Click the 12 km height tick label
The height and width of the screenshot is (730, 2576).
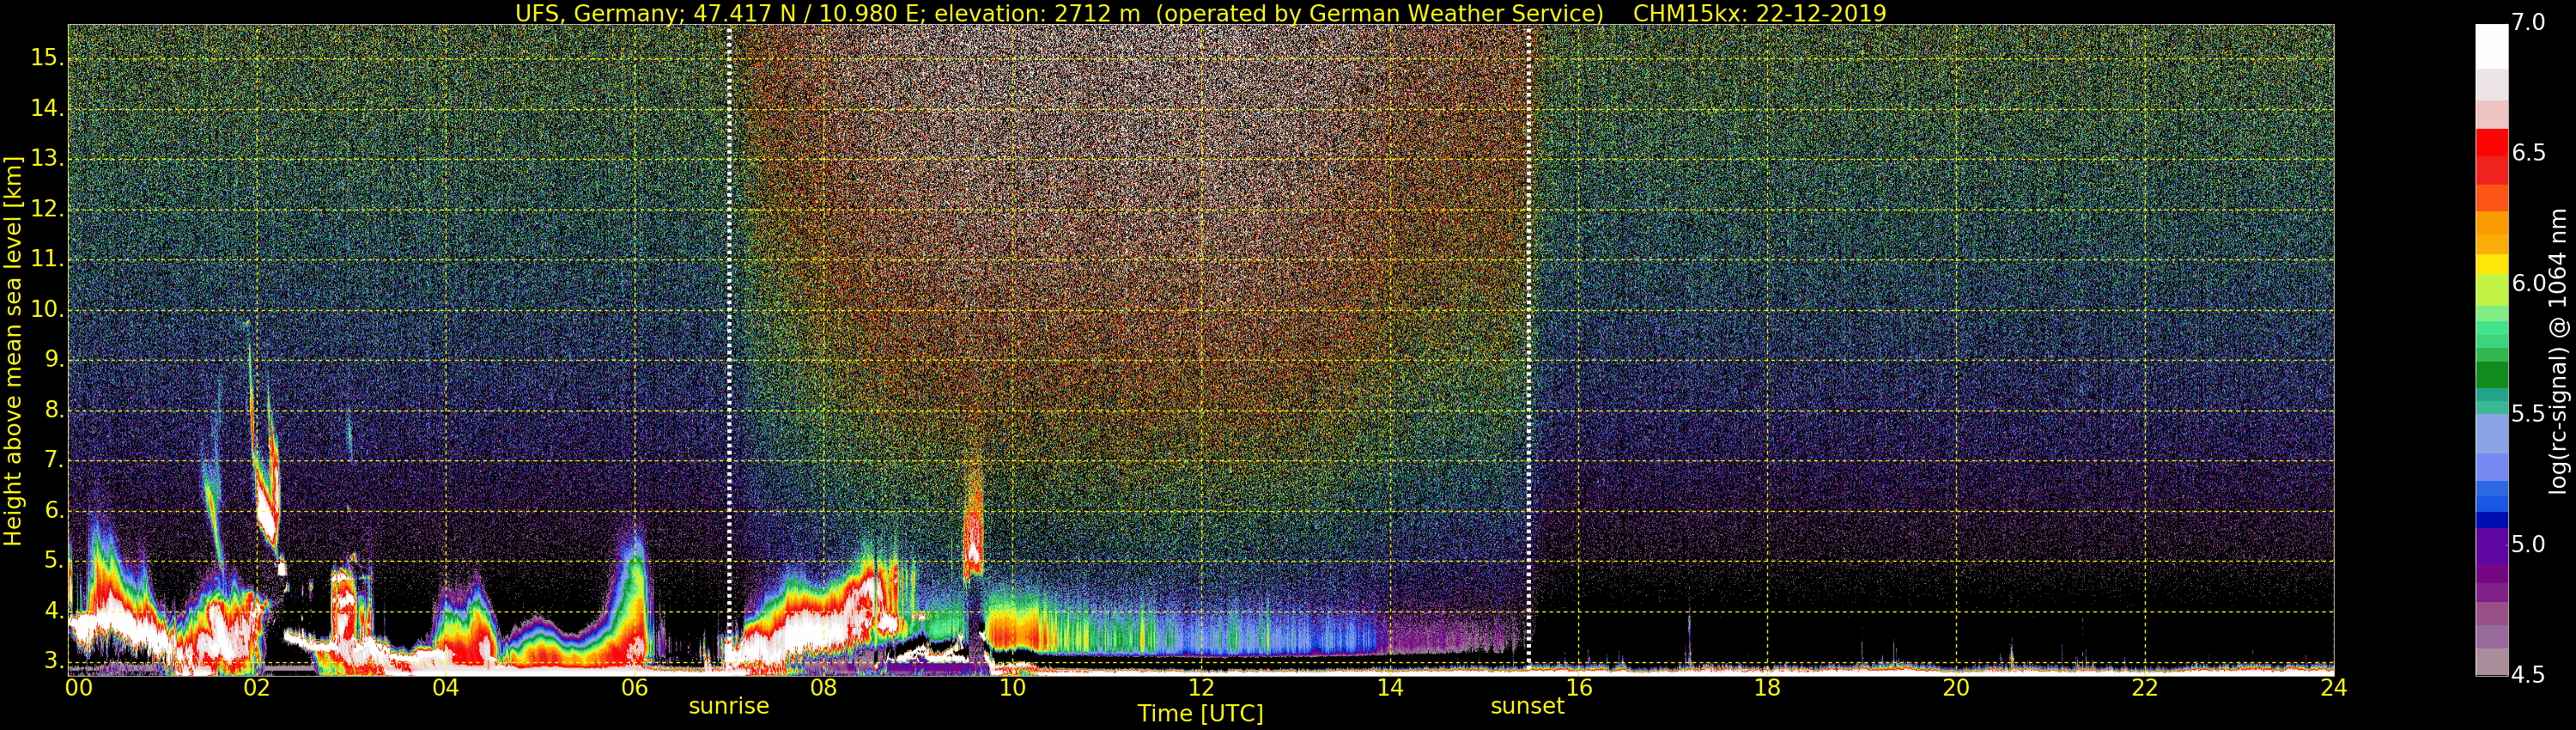48,209
